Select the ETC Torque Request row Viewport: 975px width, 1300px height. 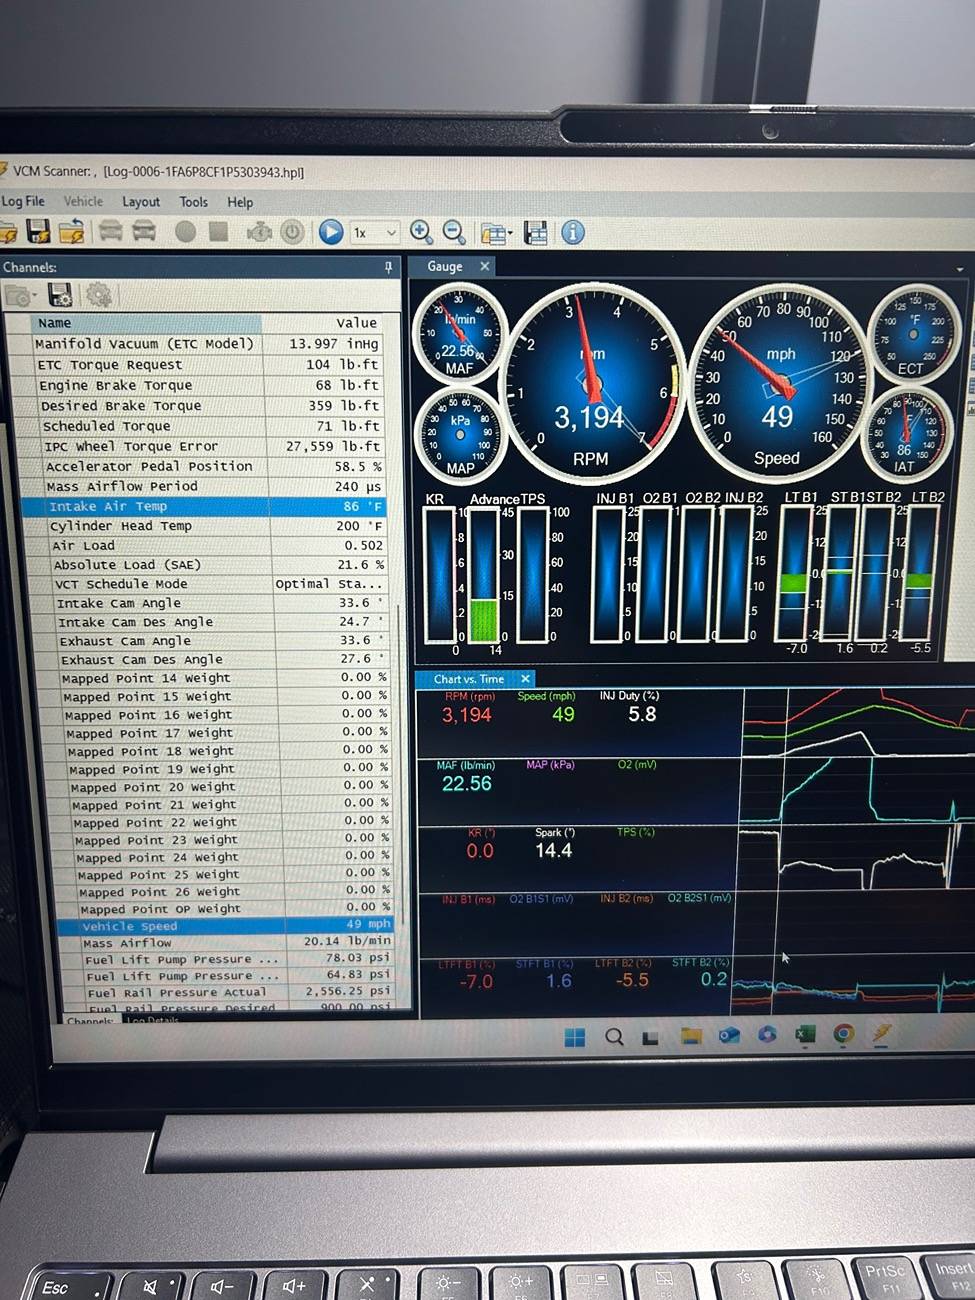click(209, 364)
